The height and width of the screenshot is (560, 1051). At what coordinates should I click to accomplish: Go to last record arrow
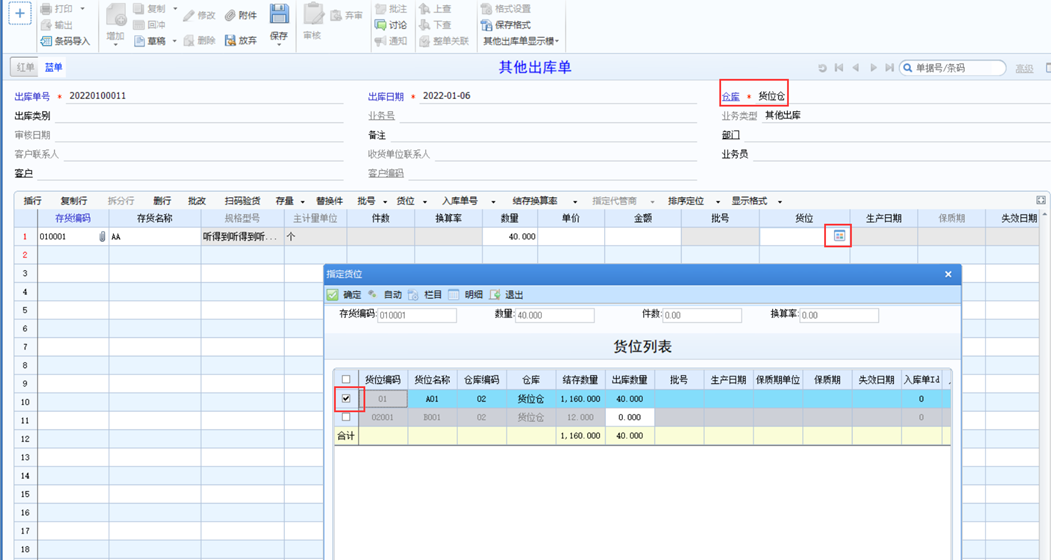click(x=889, y=68)
